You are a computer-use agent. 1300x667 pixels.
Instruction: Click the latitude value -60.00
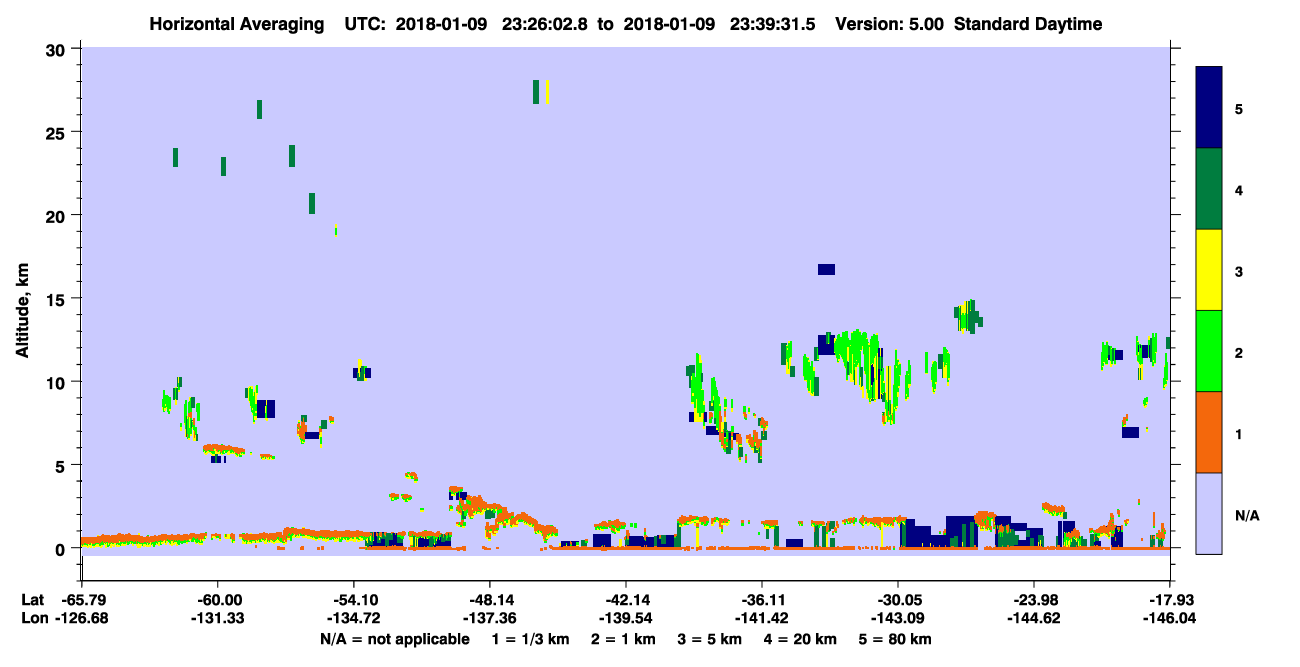click(x=217, y=600)
